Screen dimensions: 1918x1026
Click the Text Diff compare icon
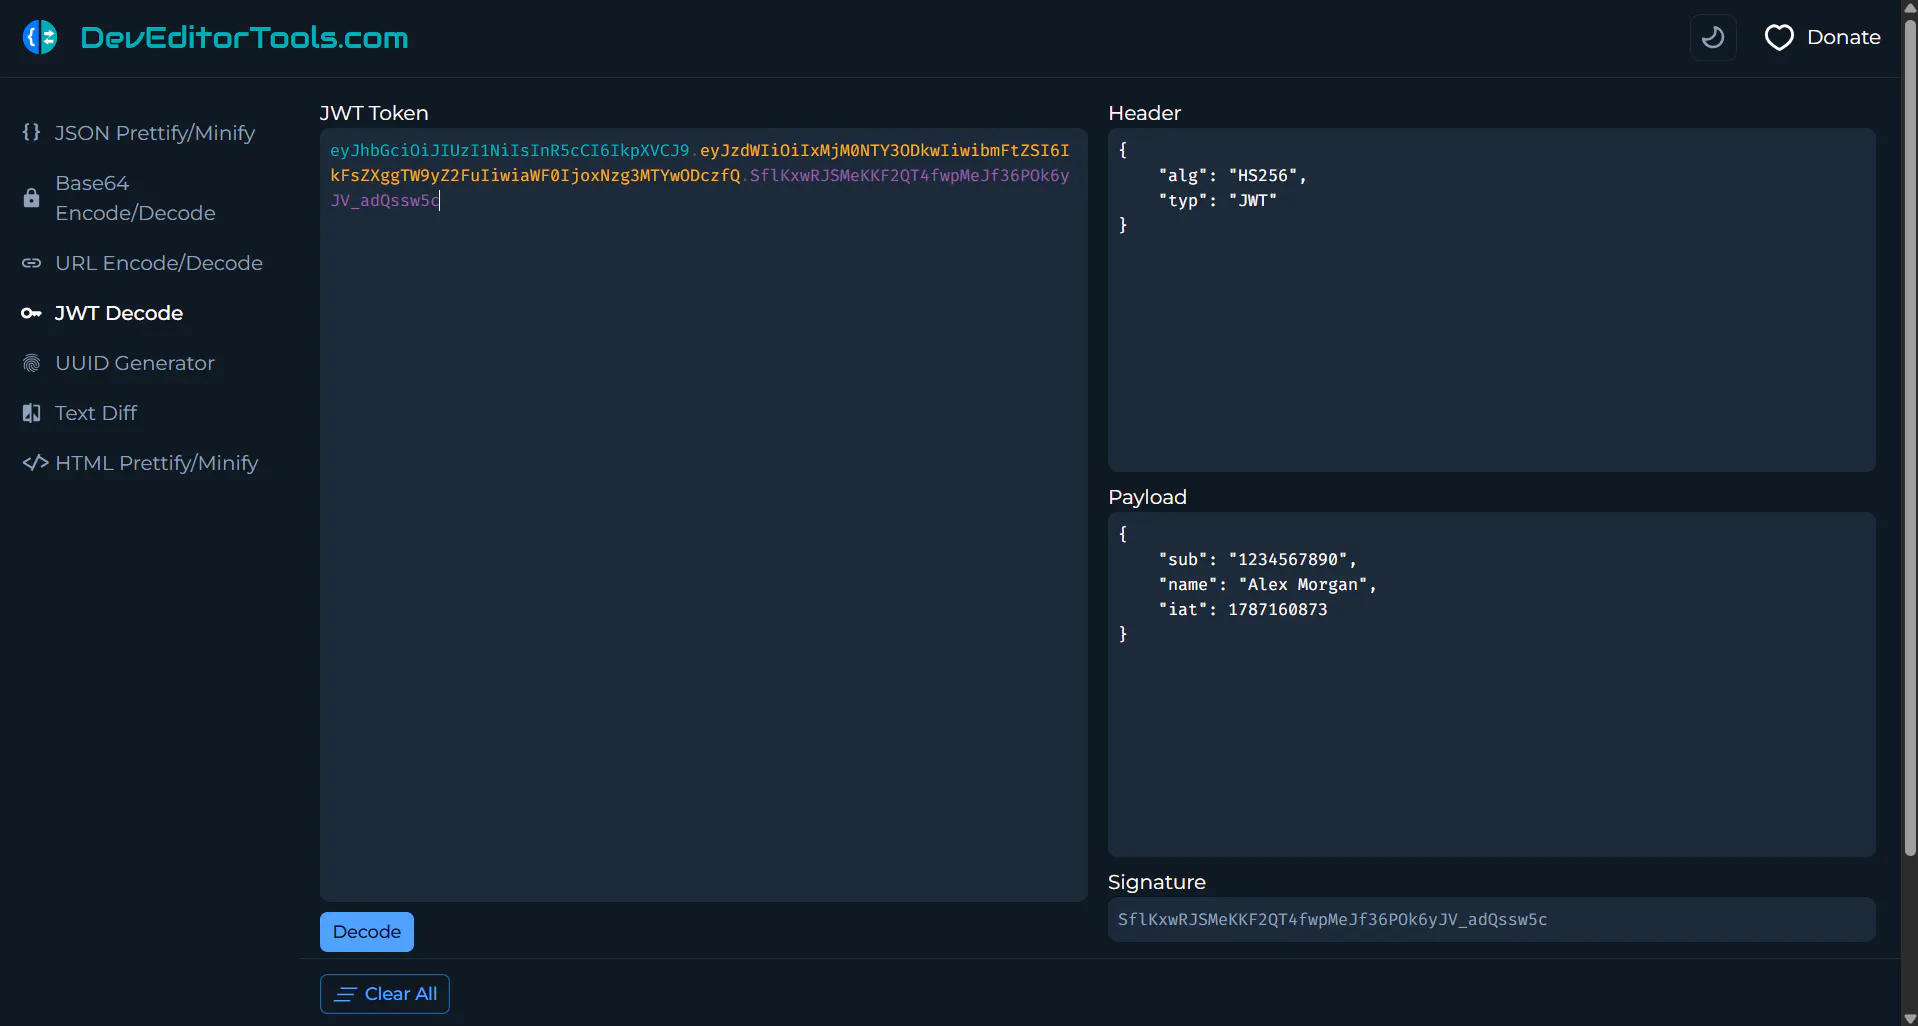(31, 413)
